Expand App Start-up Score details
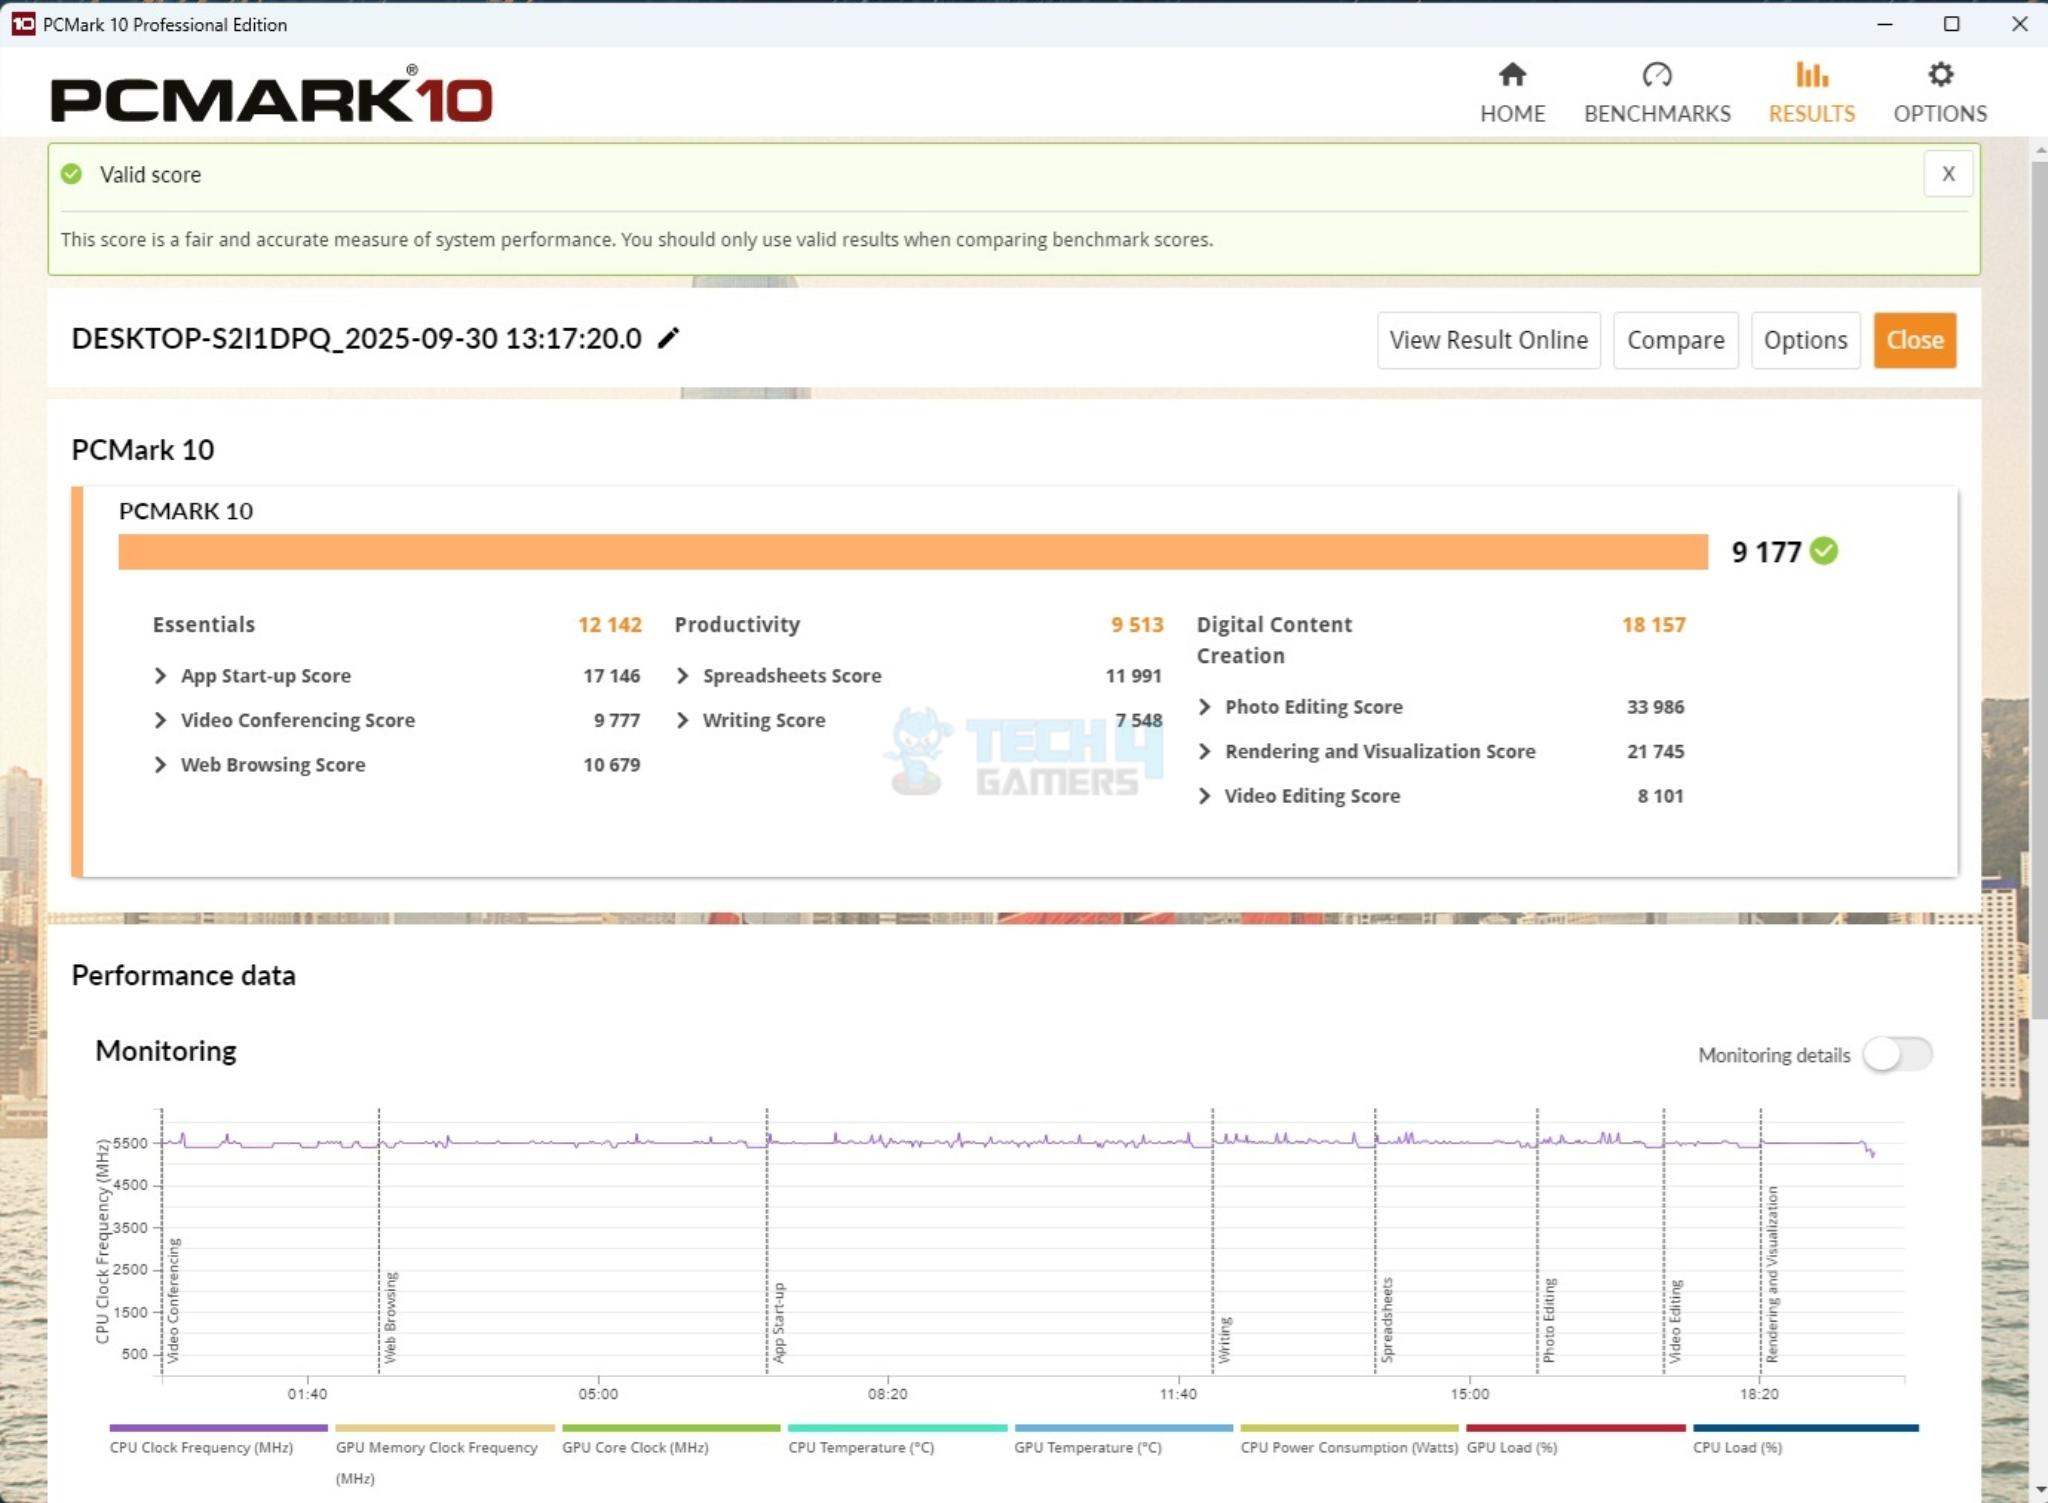 click(161, 676)
